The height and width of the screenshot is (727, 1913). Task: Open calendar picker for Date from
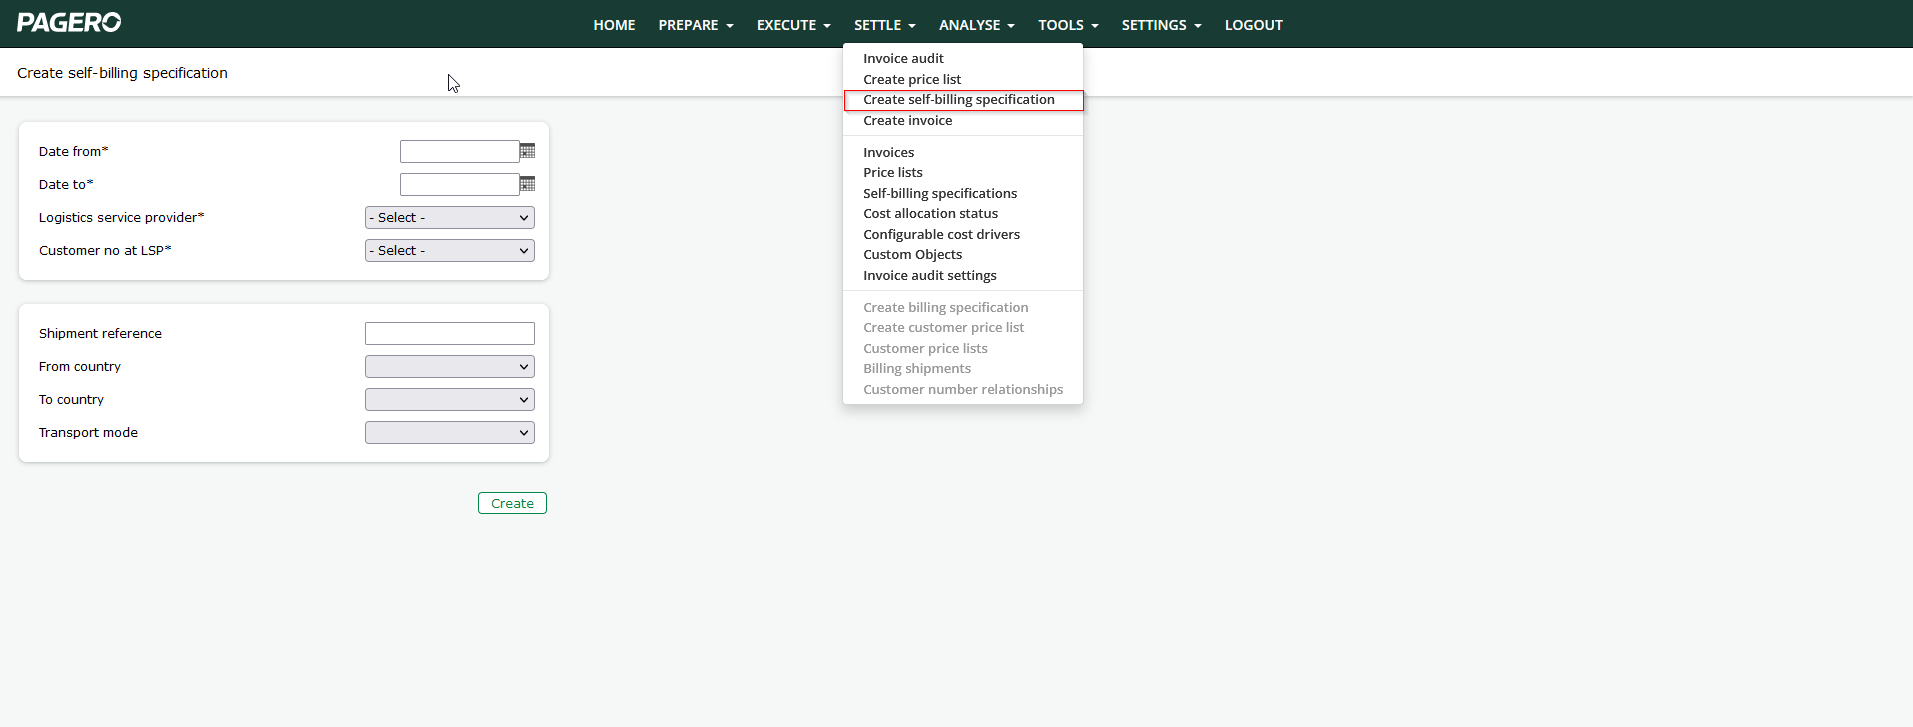click(528, 151)
